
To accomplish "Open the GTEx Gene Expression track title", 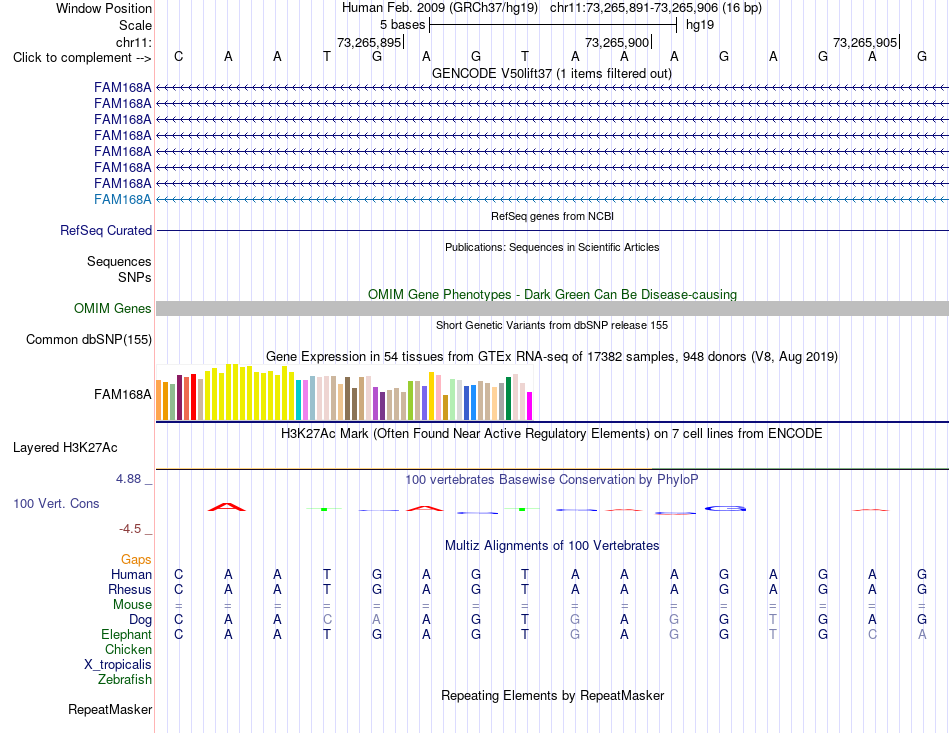I will [552, 357].
